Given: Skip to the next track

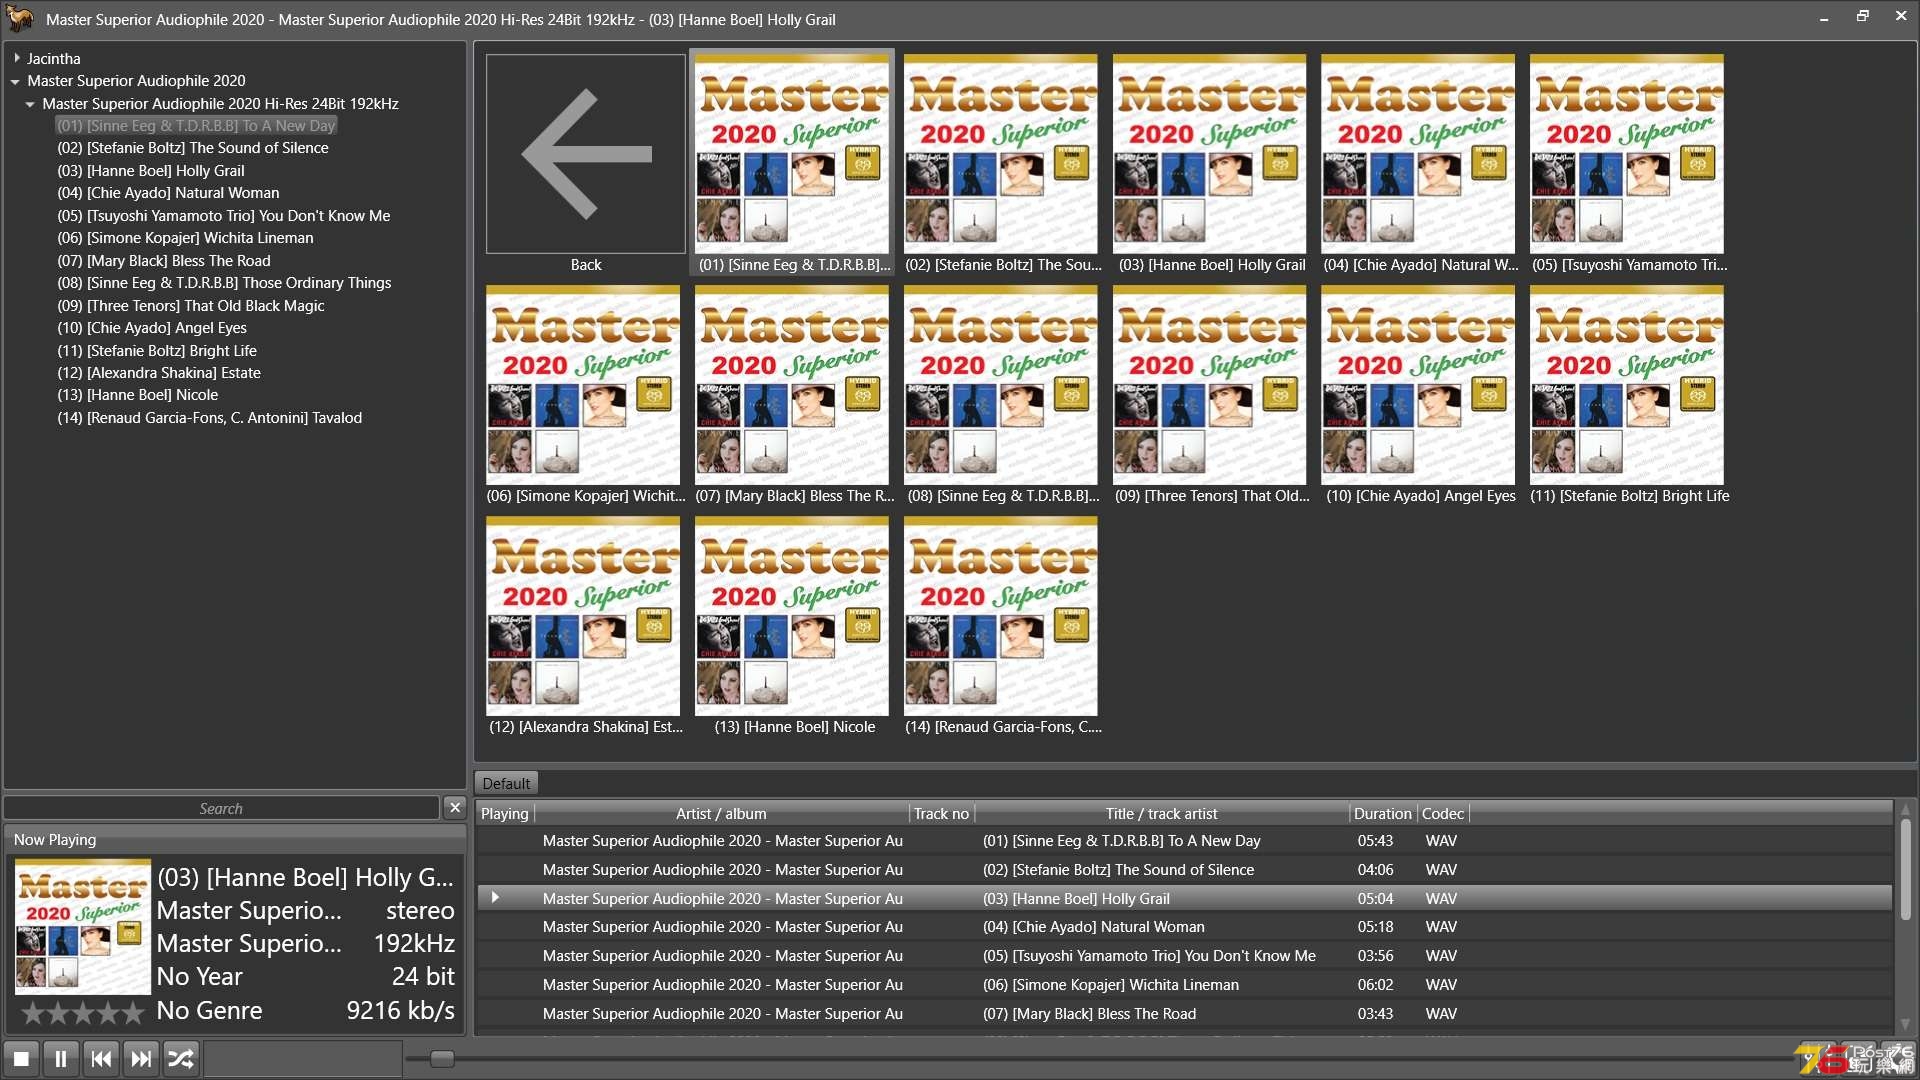Looking at the screenshot, I should [x=141, y=1058].
